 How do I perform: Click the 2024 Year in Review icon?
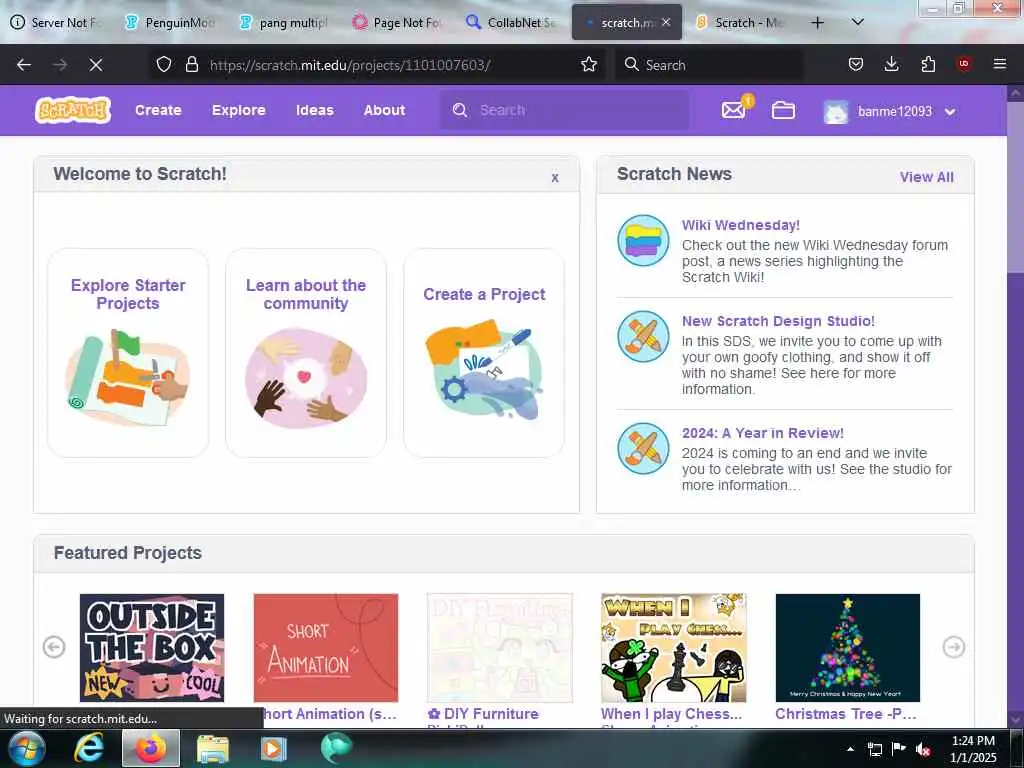pos(643,449)
